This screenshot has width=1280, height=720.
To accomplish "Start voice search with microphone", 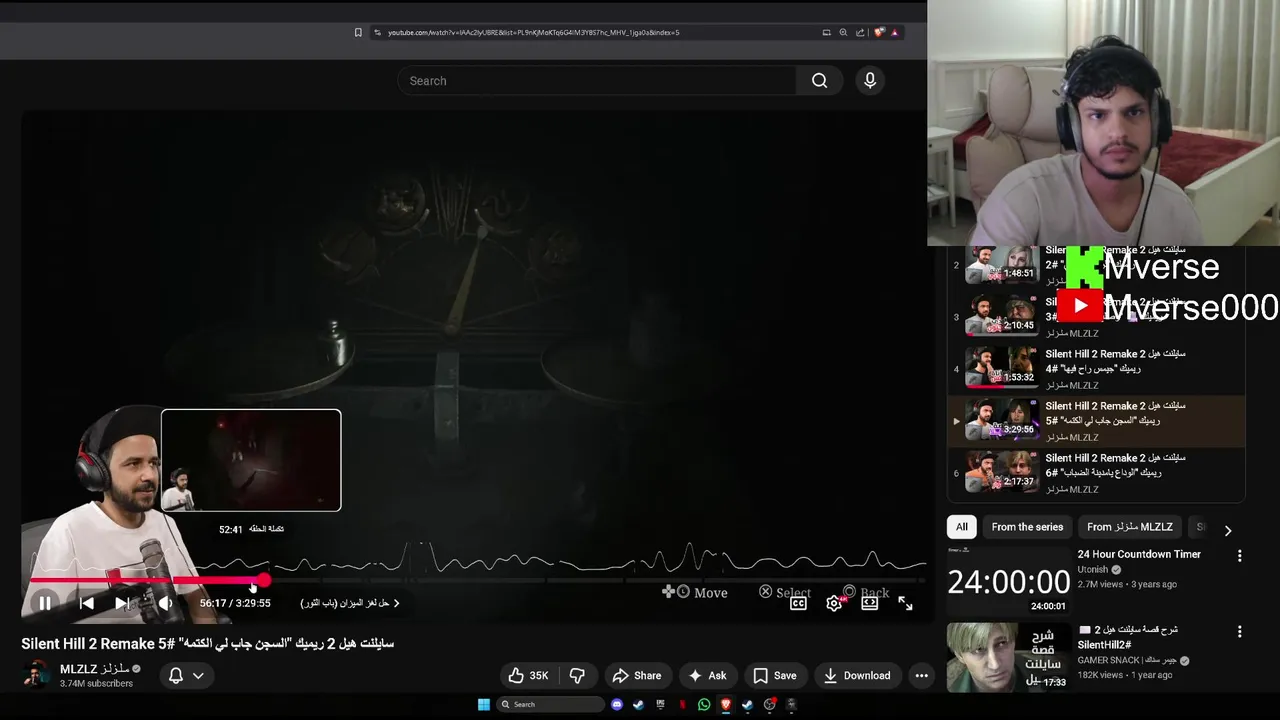I will [870, 81].
